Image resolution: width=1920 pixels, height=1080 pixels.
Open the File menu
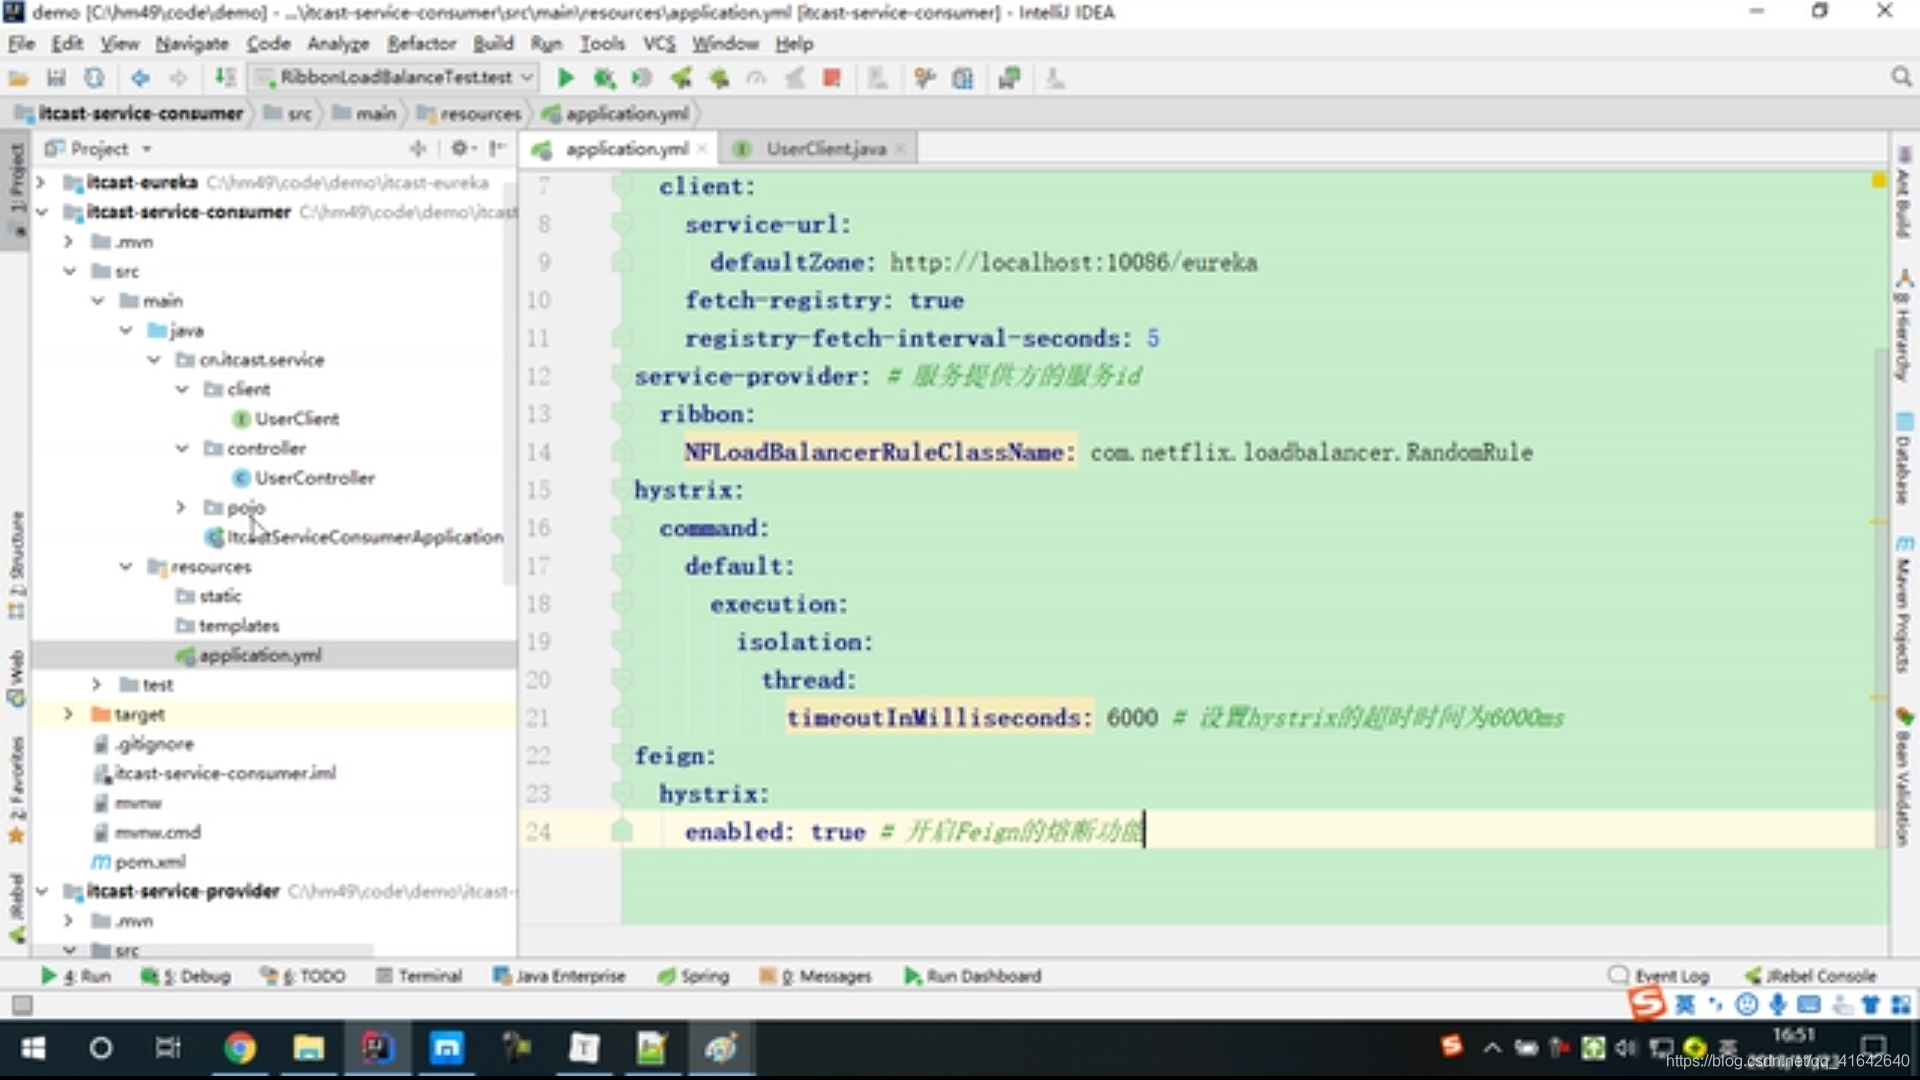(21, 43)
